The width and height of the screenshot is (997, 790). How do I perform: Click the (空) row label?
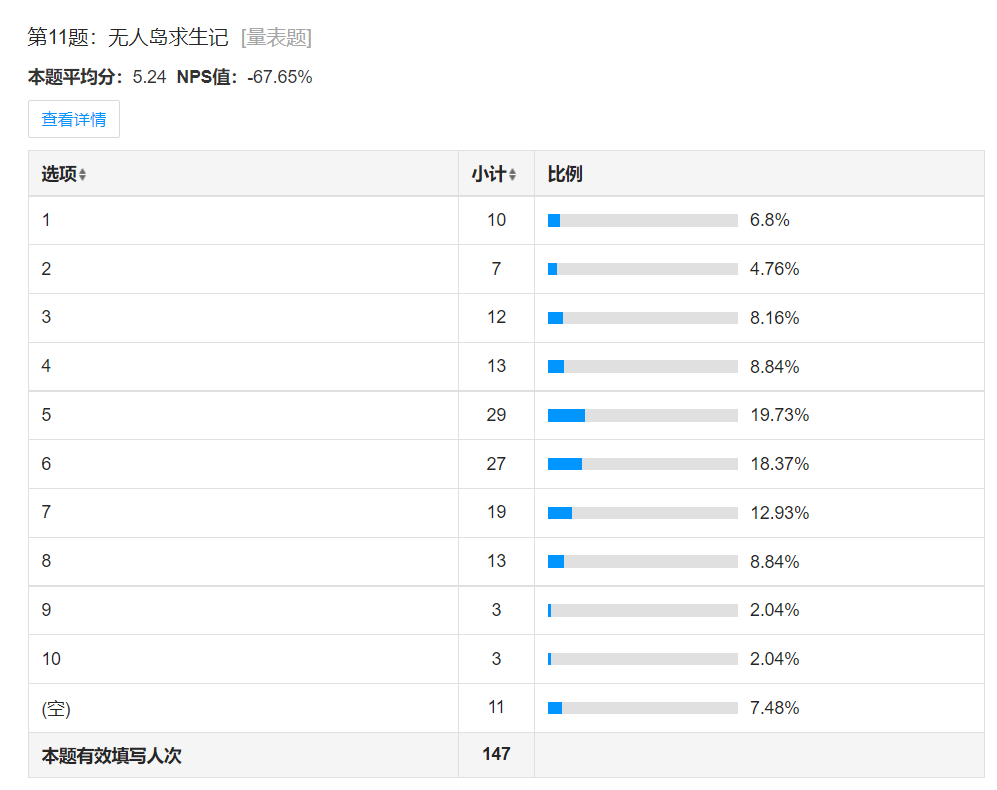pyautogui.click(x=56, y=708)
